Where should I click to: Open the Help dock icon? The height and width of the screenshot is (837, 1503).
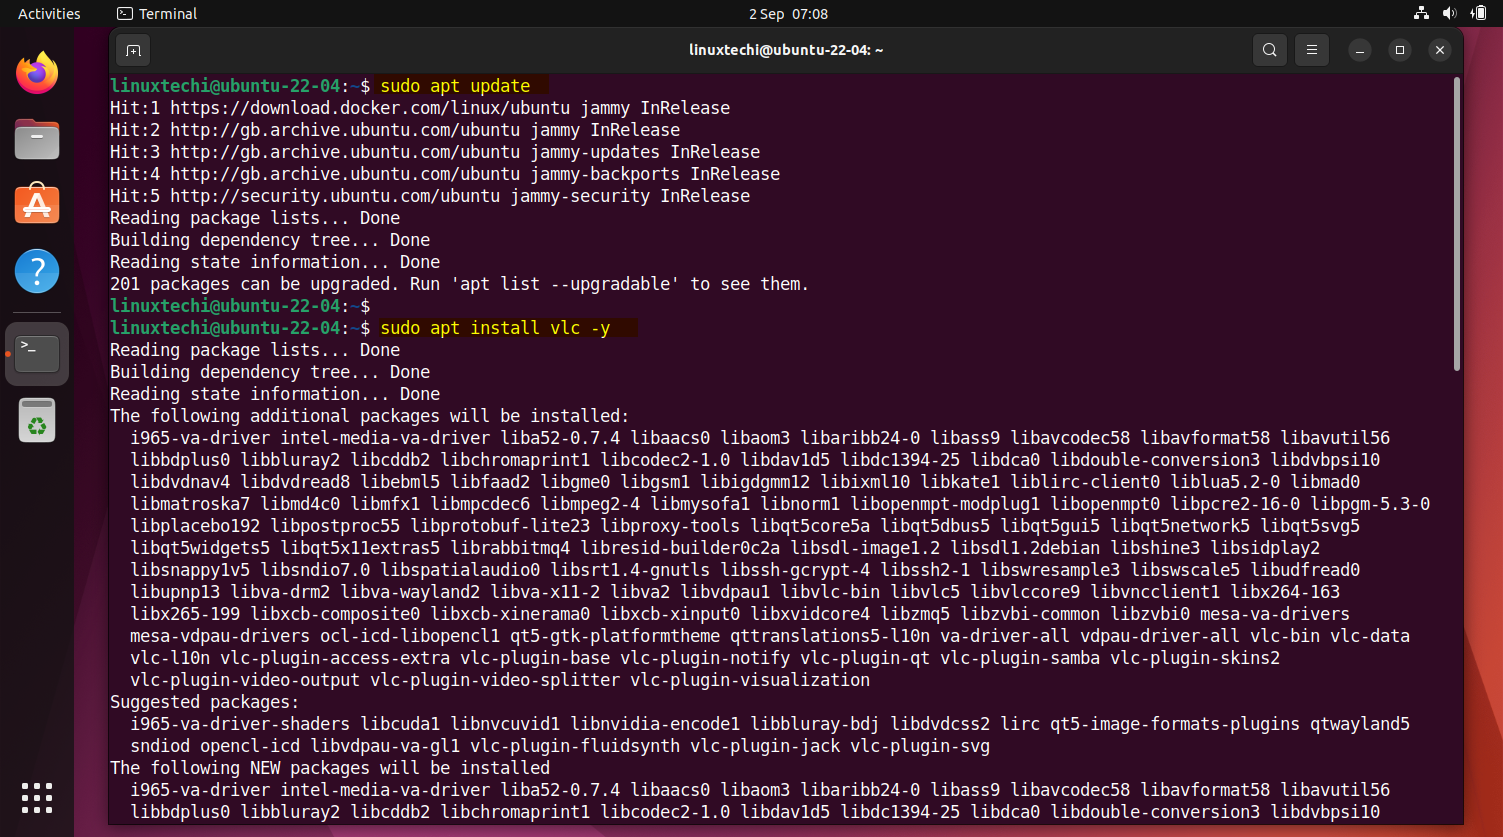pos(37,271)
